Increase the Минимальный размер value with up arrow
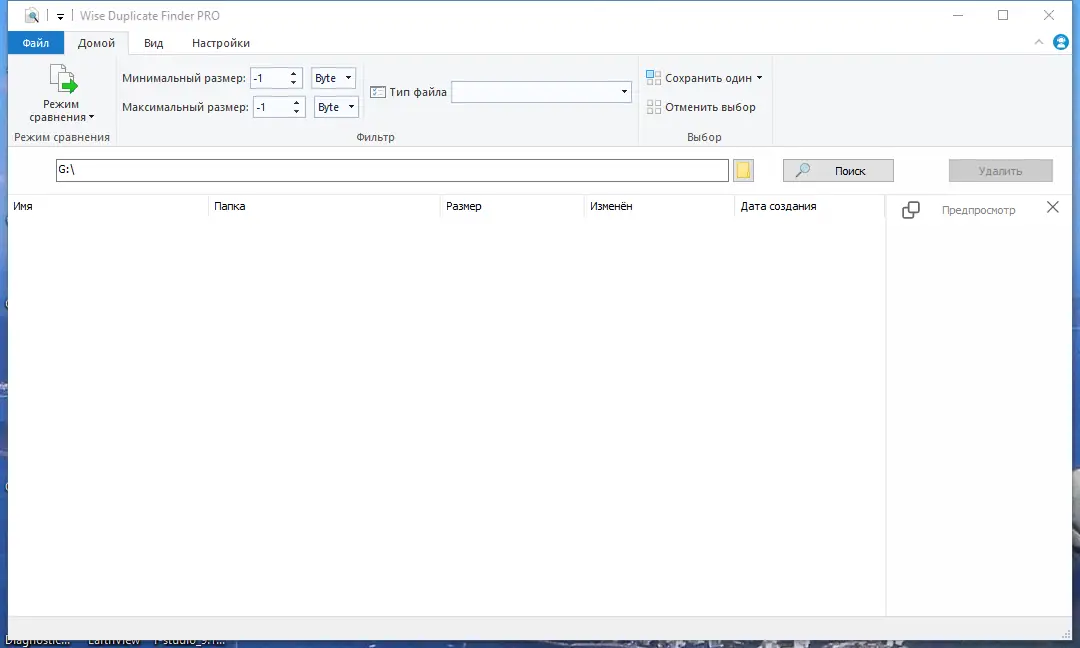This screenshot has width=1080, height=648. coord(293,73)
